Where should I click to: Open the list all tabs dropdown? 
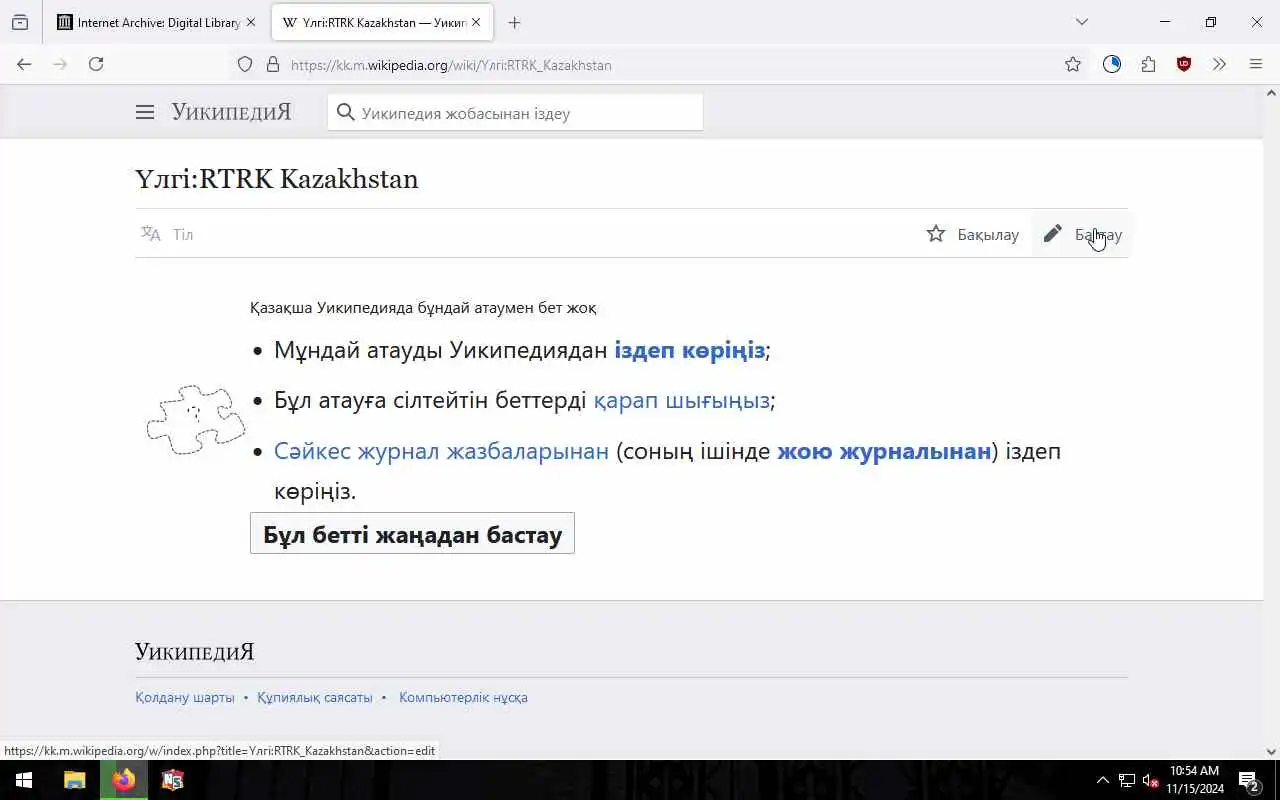point(1081,22)
